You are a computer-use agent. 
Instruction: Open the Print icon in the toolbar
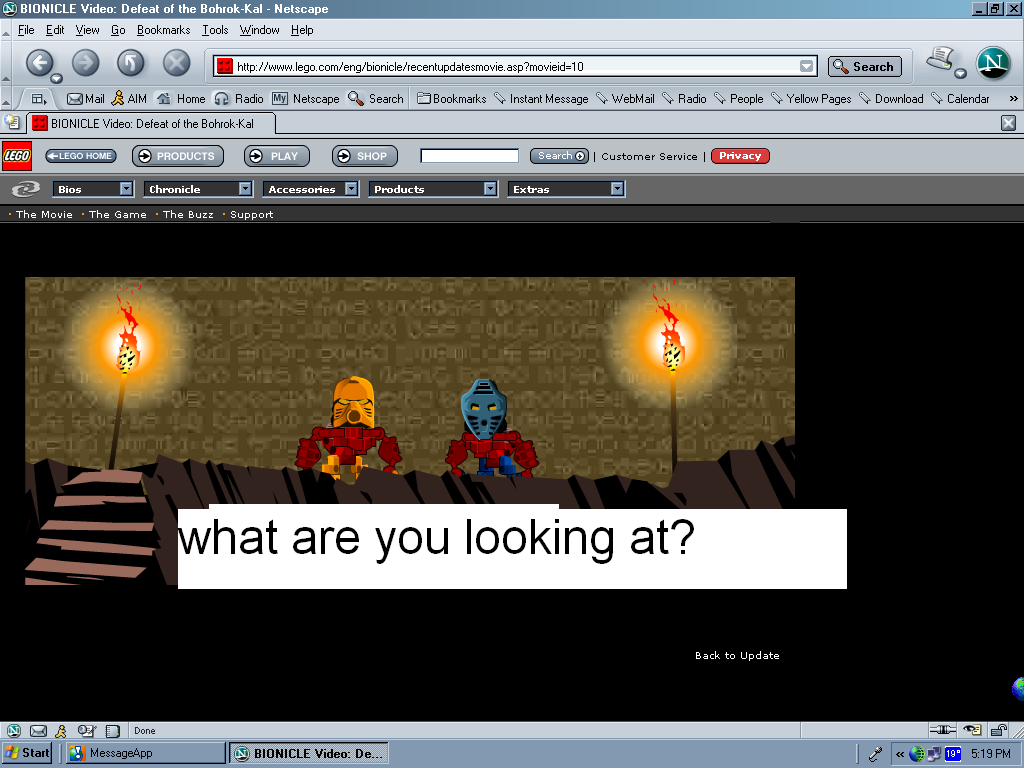(x=940, y=59)
